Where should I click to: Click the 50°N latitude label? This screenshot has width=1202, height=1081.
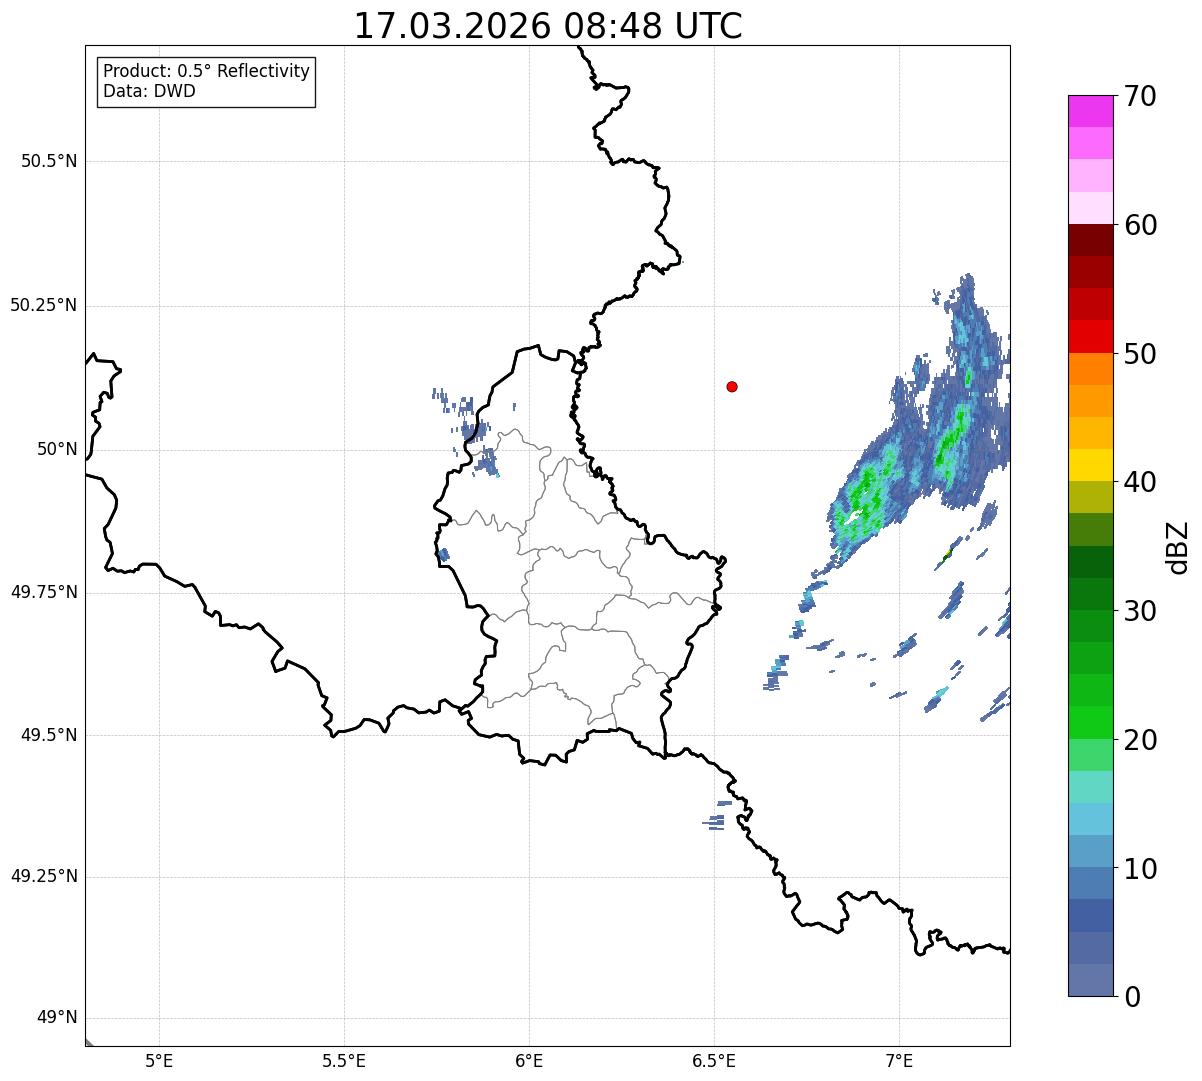pos(57,449)
